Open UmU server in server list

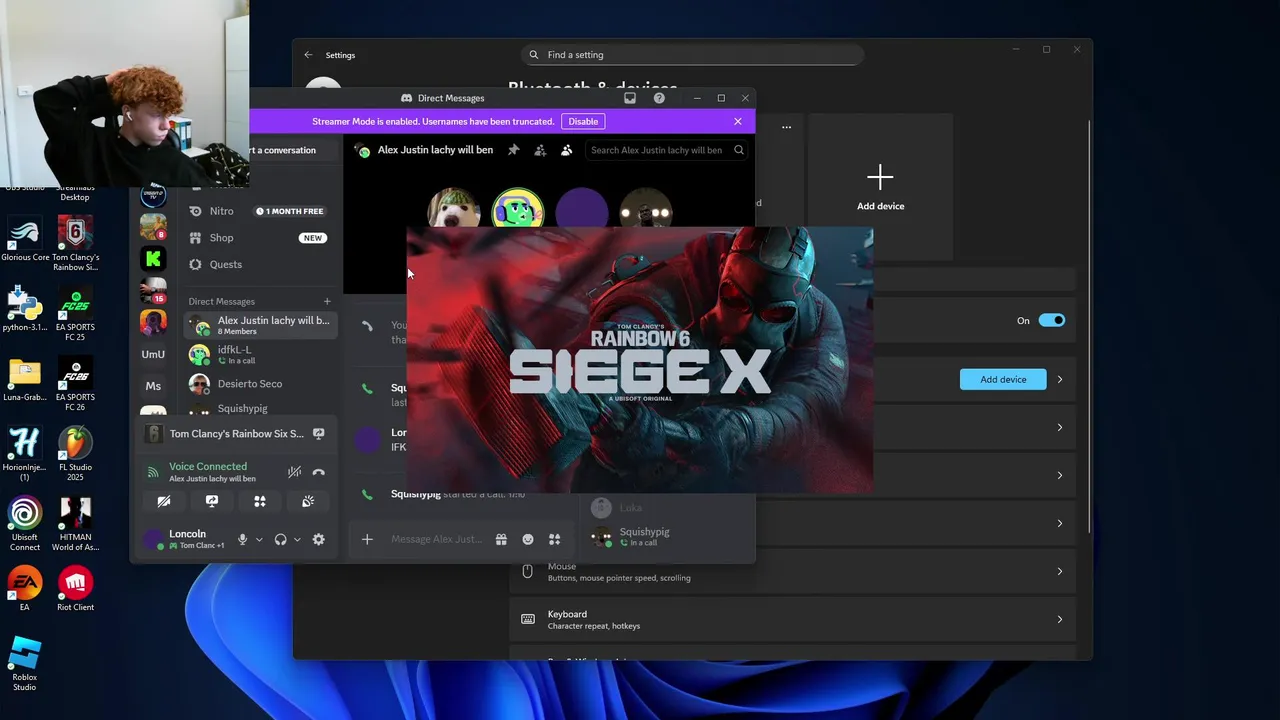click(153, 354)
